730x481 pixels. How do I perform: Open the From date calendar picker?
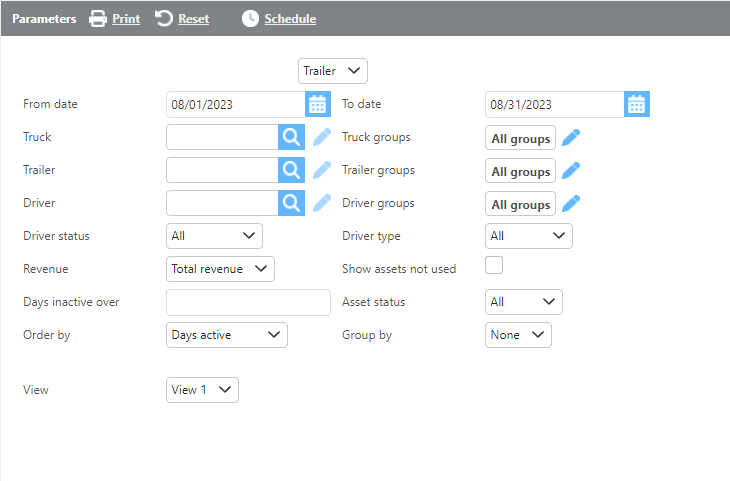click(318, 104)
